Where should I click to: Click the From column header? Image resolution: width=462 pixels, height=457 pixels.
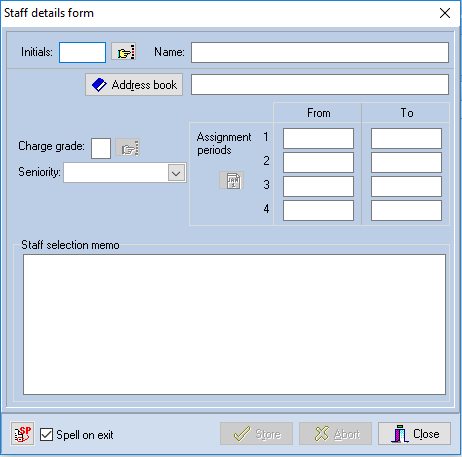(x=319, y=113)
